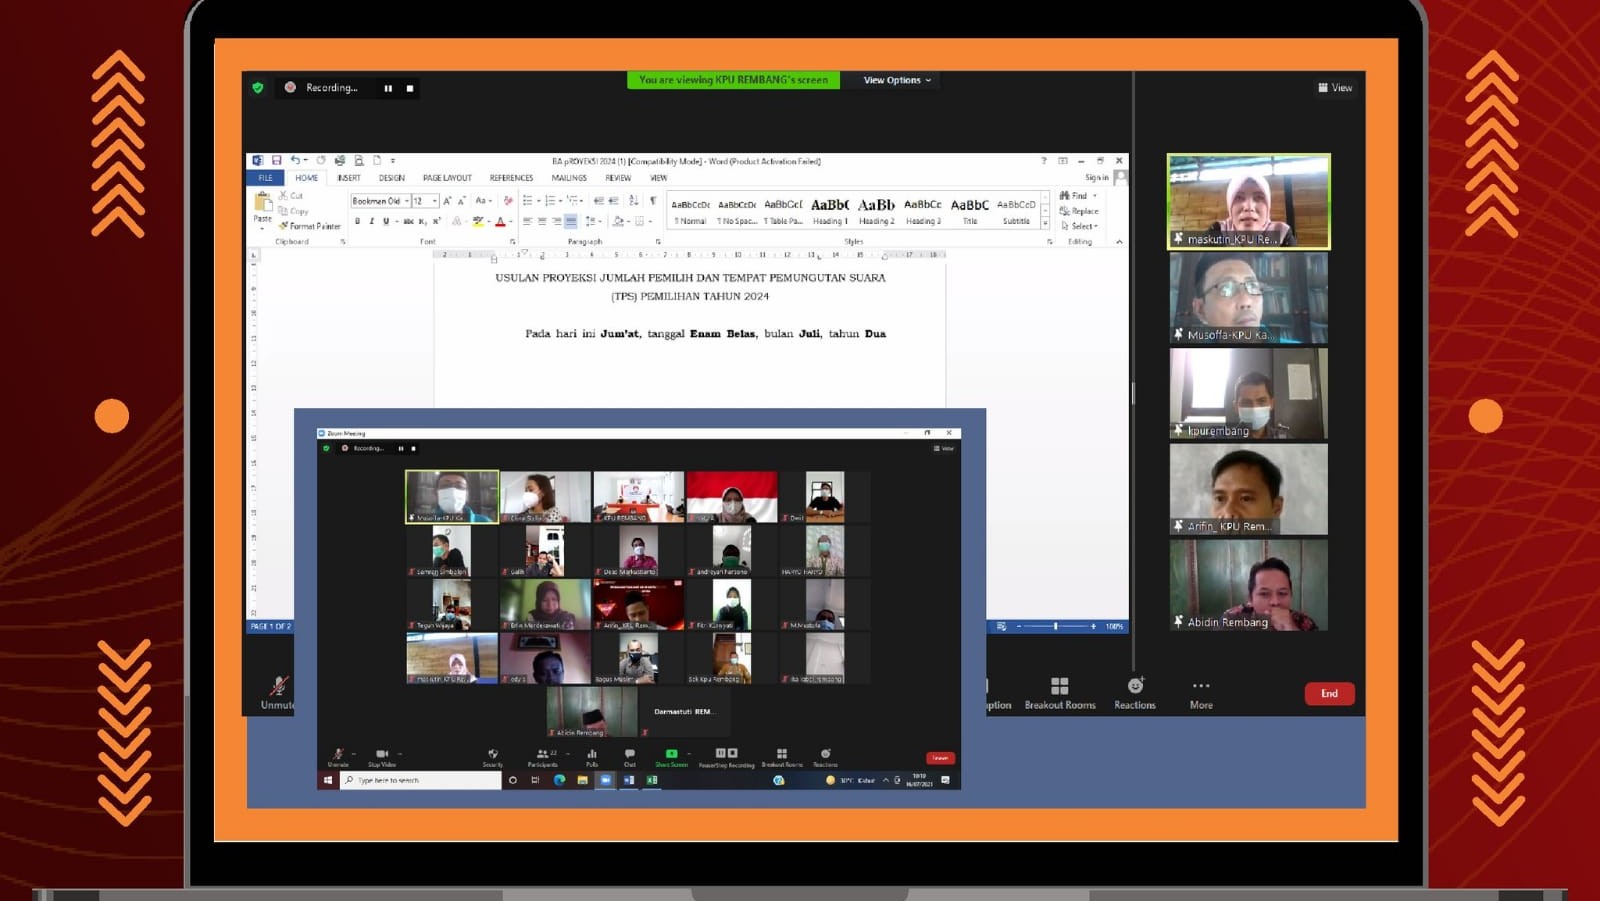The height and width of the screenshot is (901, 1600).
Task: Open the Select dropdown in Editing group
Action: tap(1079, 226)
